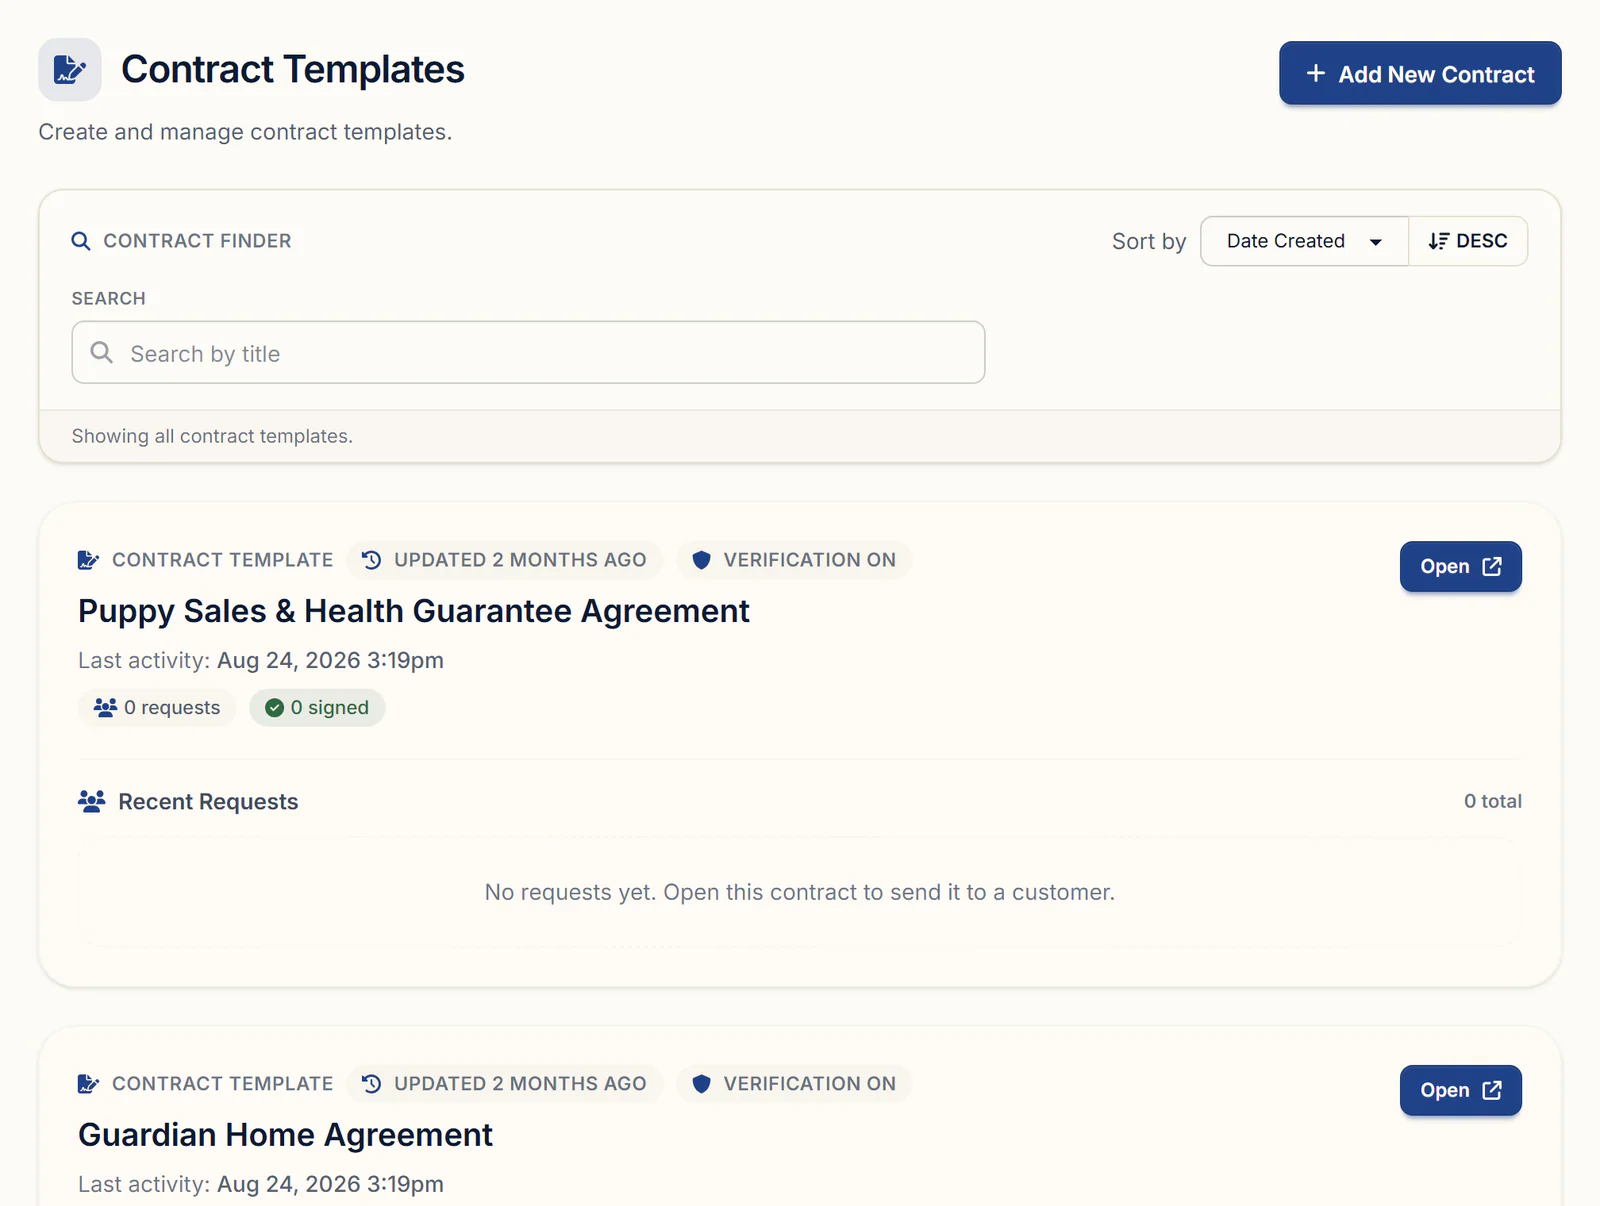1600x1206 pixels.
Task: Click the history clock icon on Puppy Sales card
Action: click(372, 560)
